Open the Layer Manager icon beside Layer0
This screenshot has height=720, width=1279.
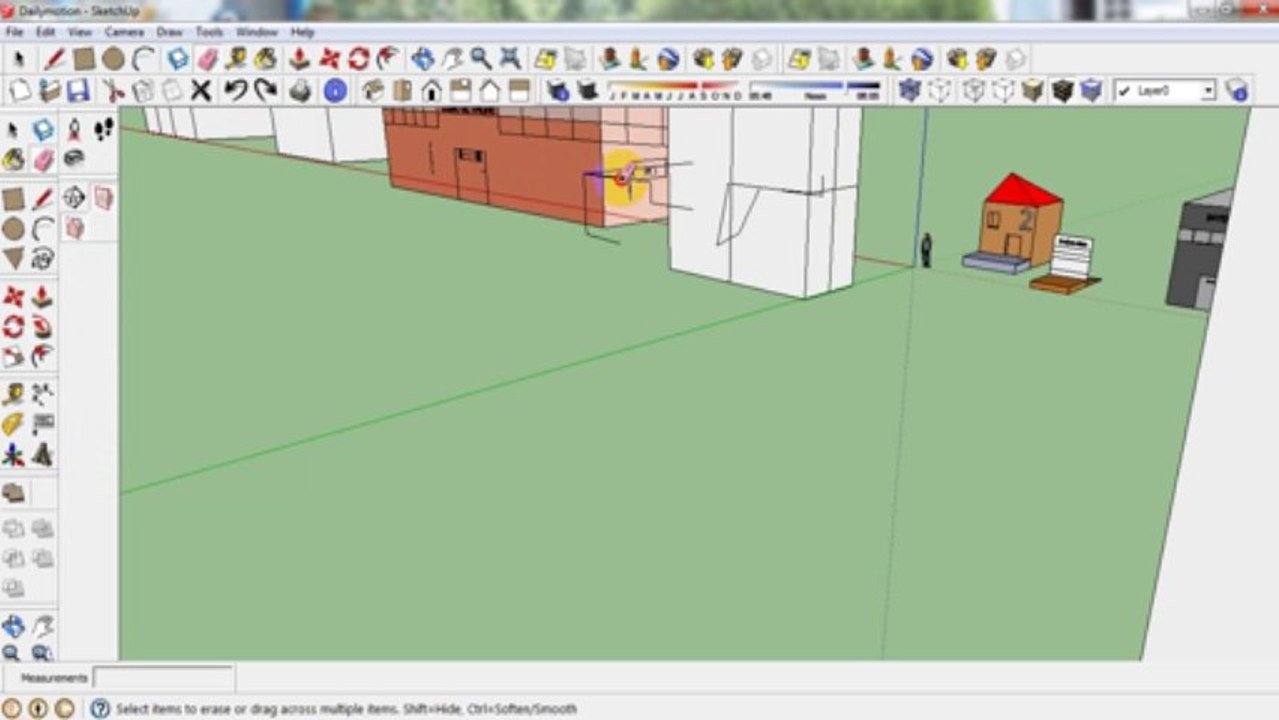coord(1237,91)
